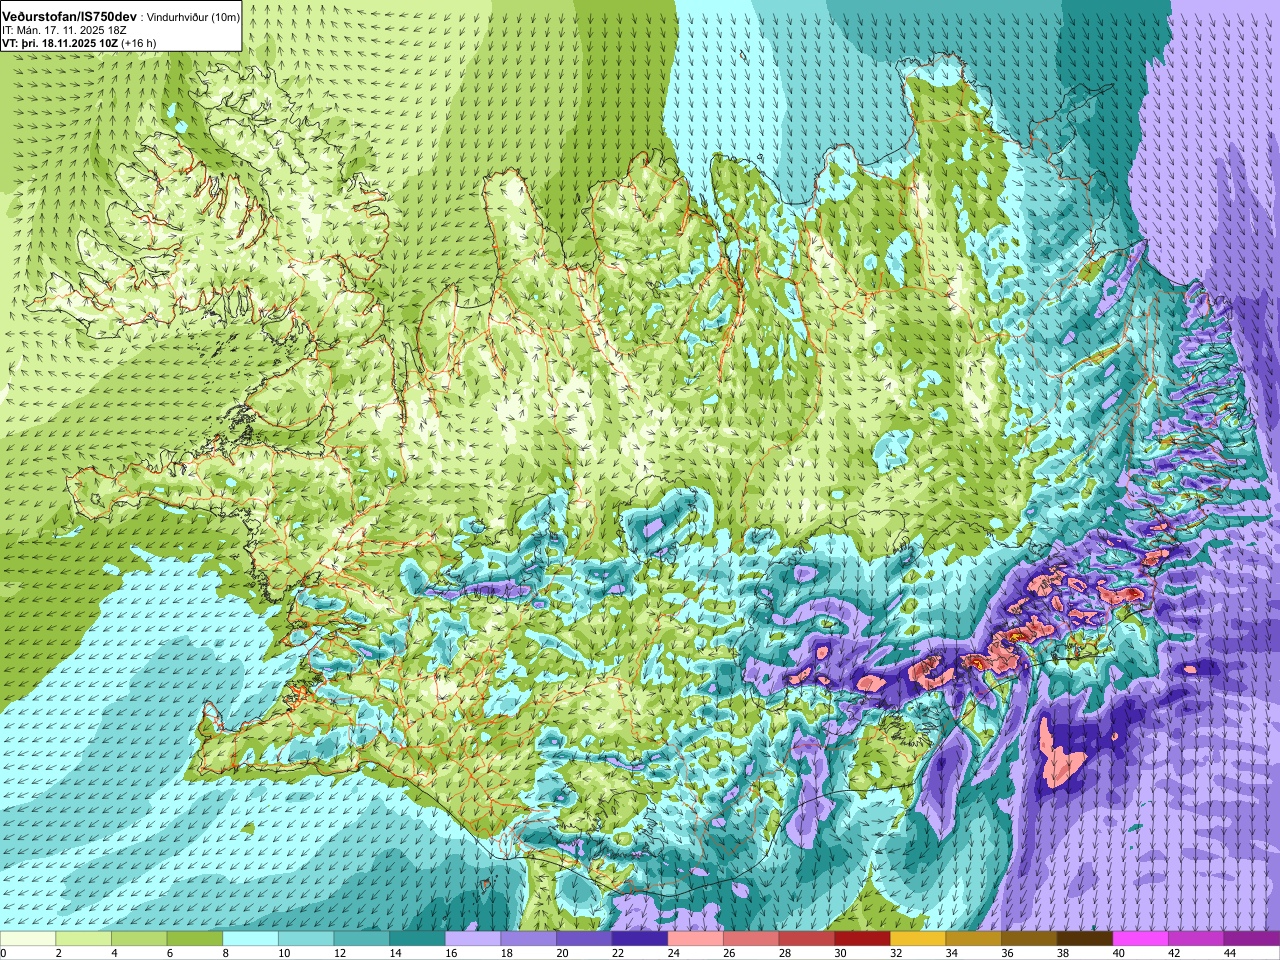Select the 38–40 dark brown legend swatch
1280x960 pixels.
(1085, 938)
